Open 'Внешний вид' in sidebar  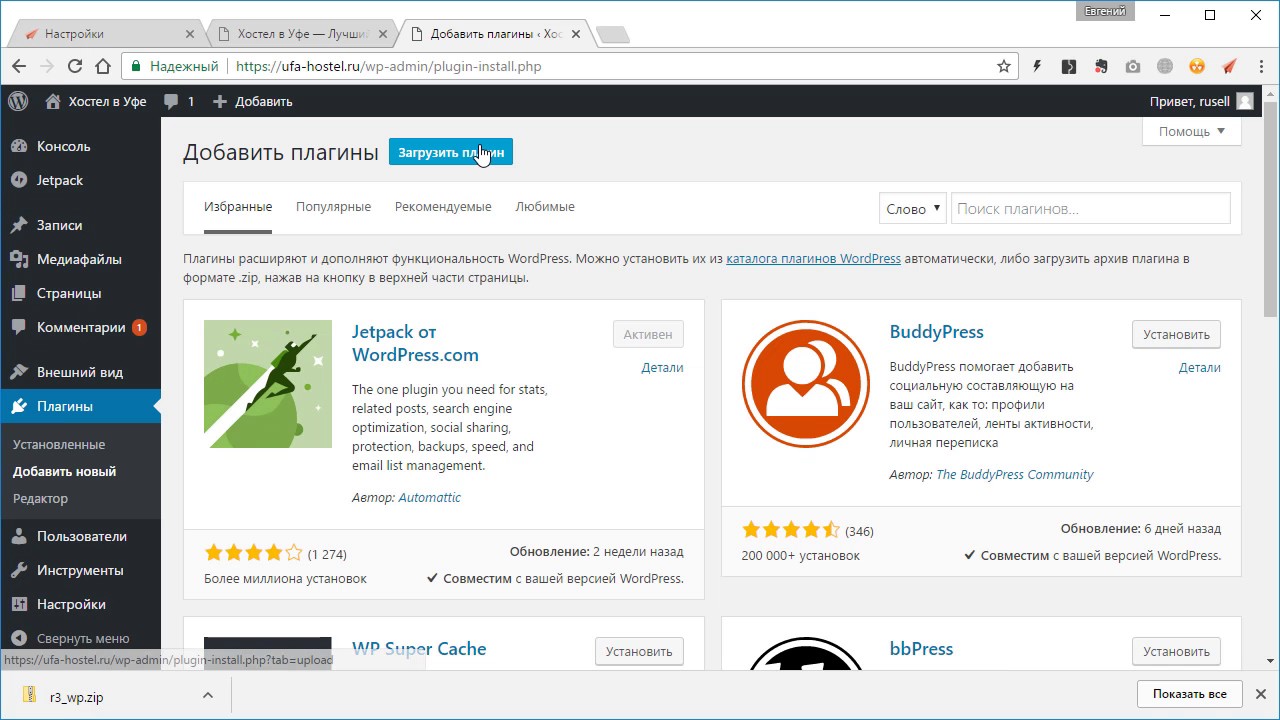tap(80, 372)
